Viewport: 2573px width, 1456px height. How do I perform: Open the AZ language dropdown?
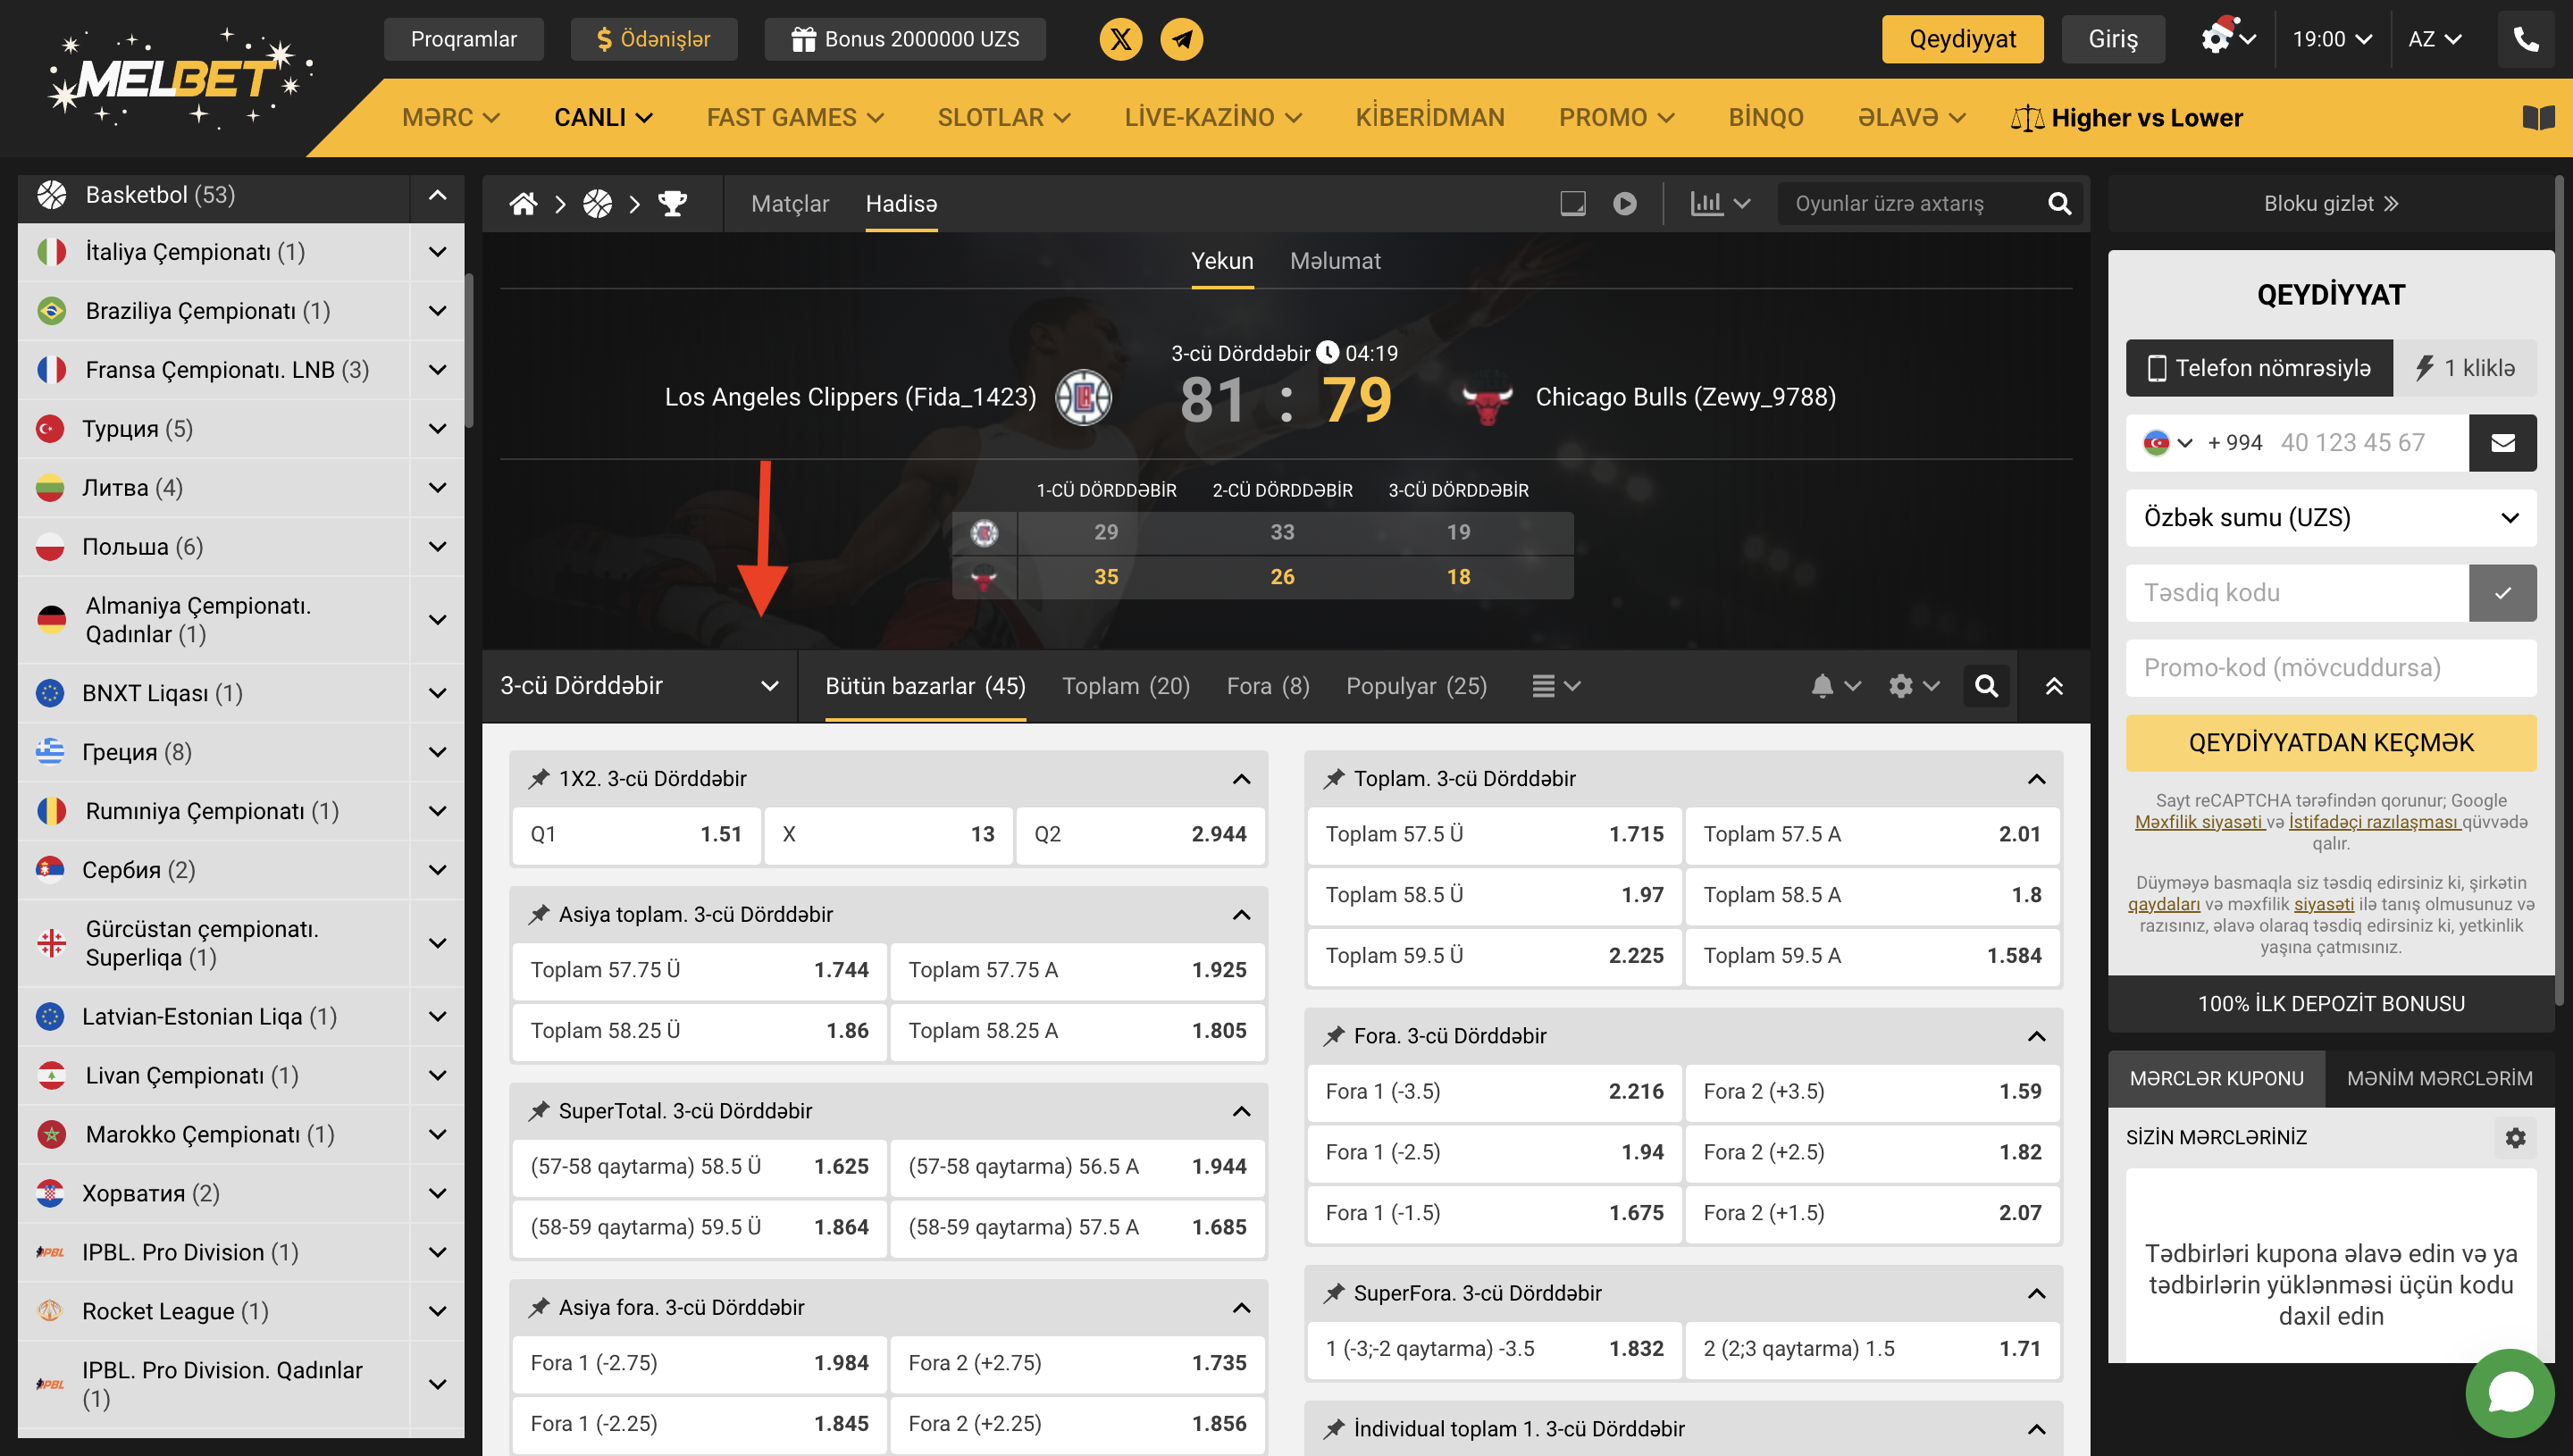point(2434,39)
